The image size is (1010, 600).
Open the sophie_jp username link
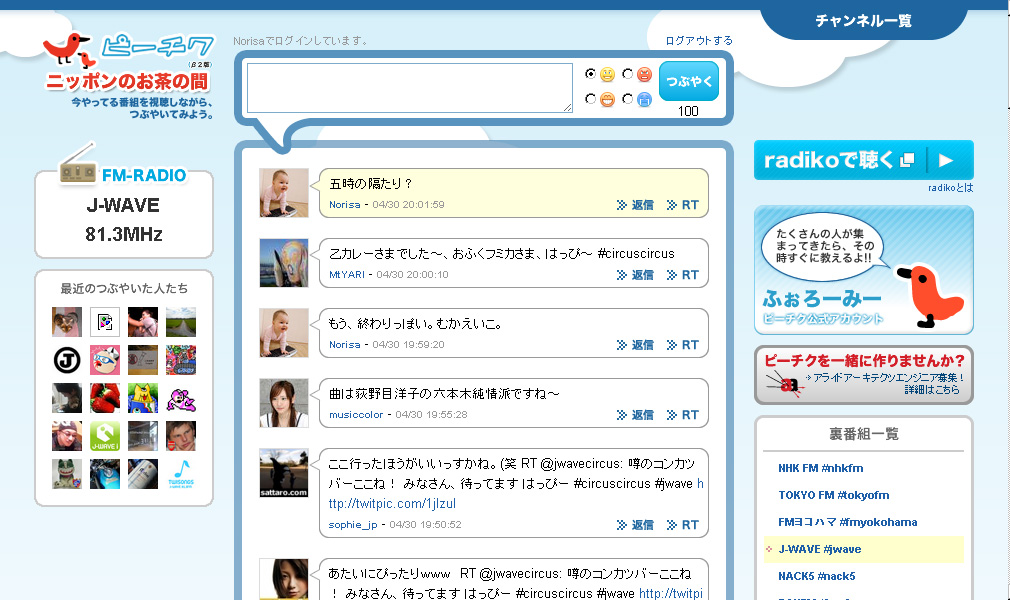click(x=353, y=525)
